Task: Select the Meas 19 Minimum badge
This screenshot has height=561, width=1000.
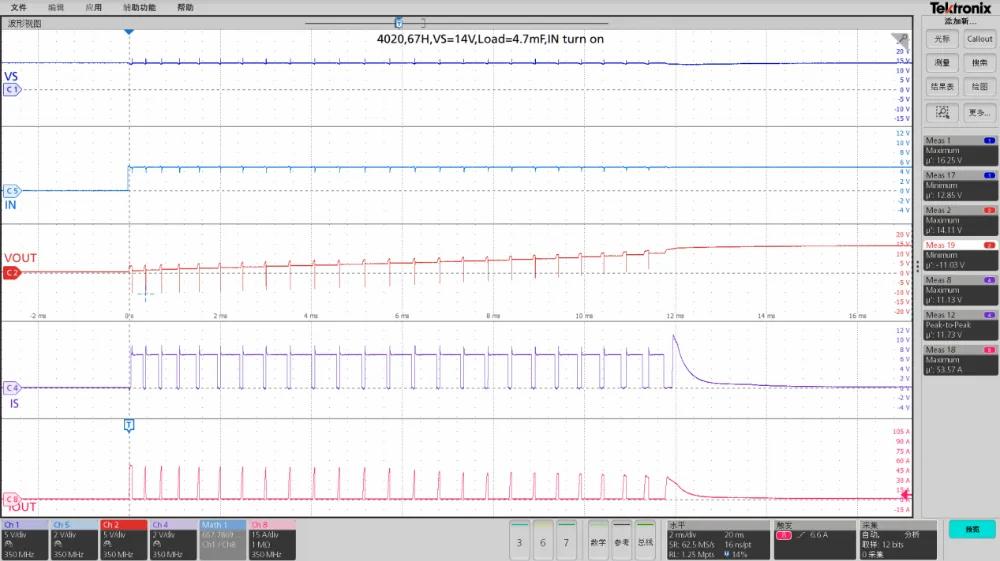Action: tap(959, 254)
